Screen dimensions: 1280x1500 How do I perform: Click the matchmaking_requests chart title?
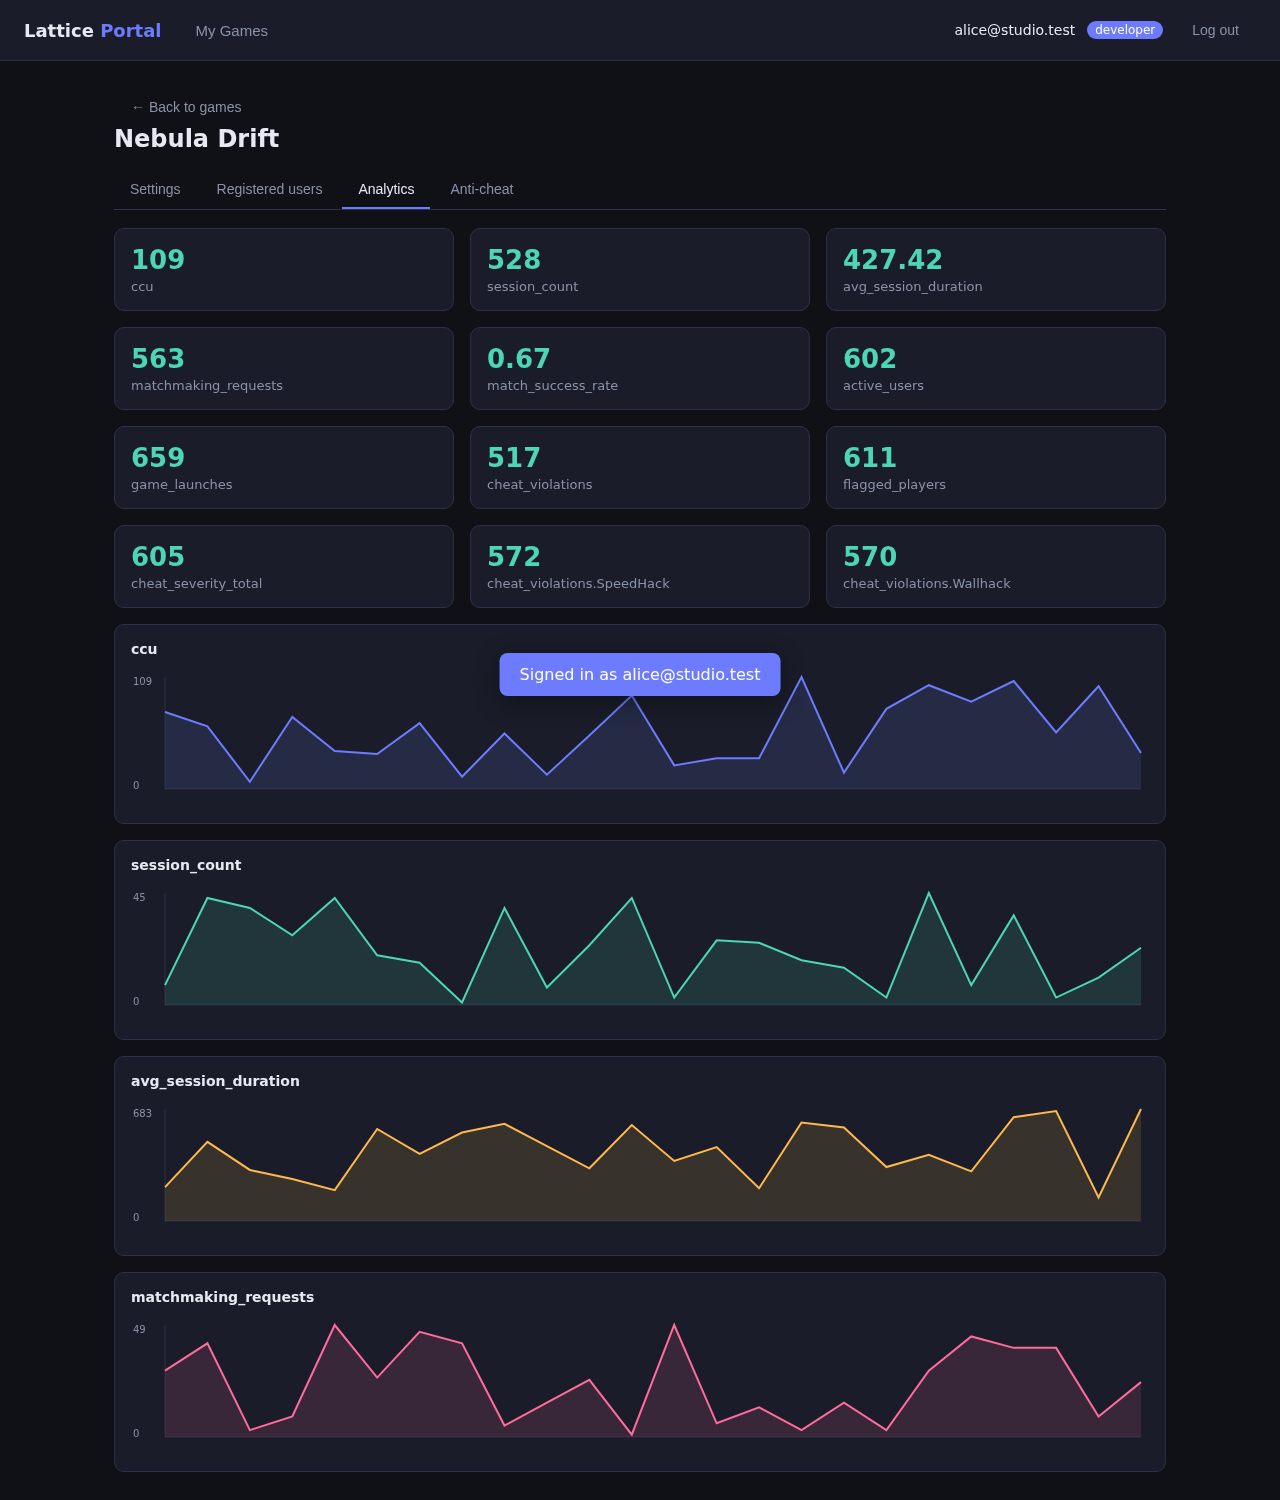222,1297
